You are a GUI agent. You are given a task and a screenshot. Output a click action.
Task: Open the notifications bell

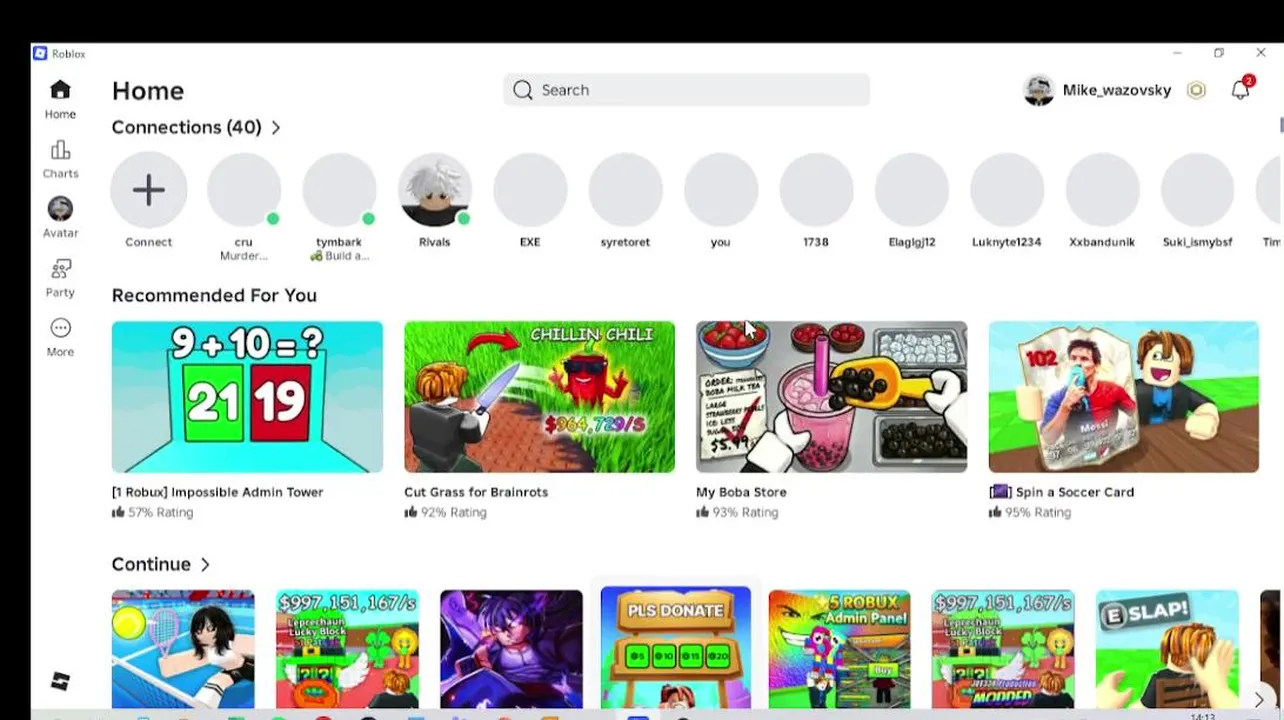click(x=1241, y=90)
